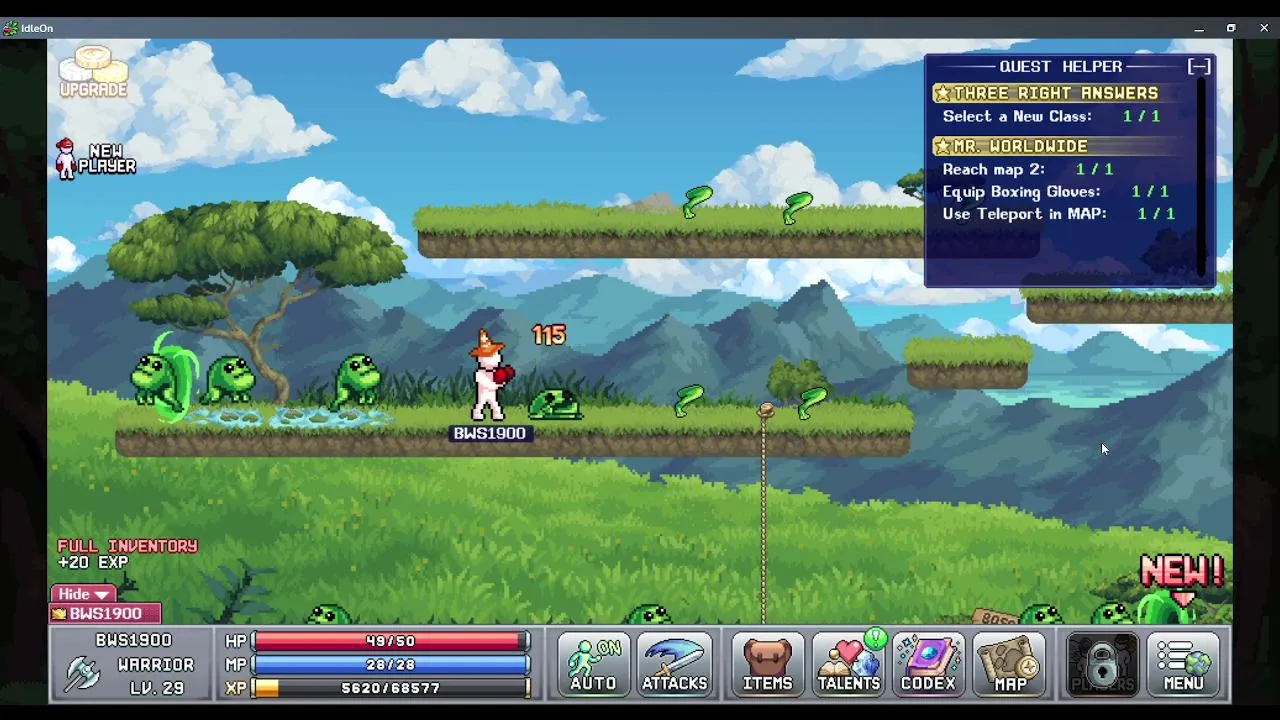The width and height of the screenshot is (1280, 720).
Task: Click the green leaf drop on upper platform left
Action: tap(697, 201)
